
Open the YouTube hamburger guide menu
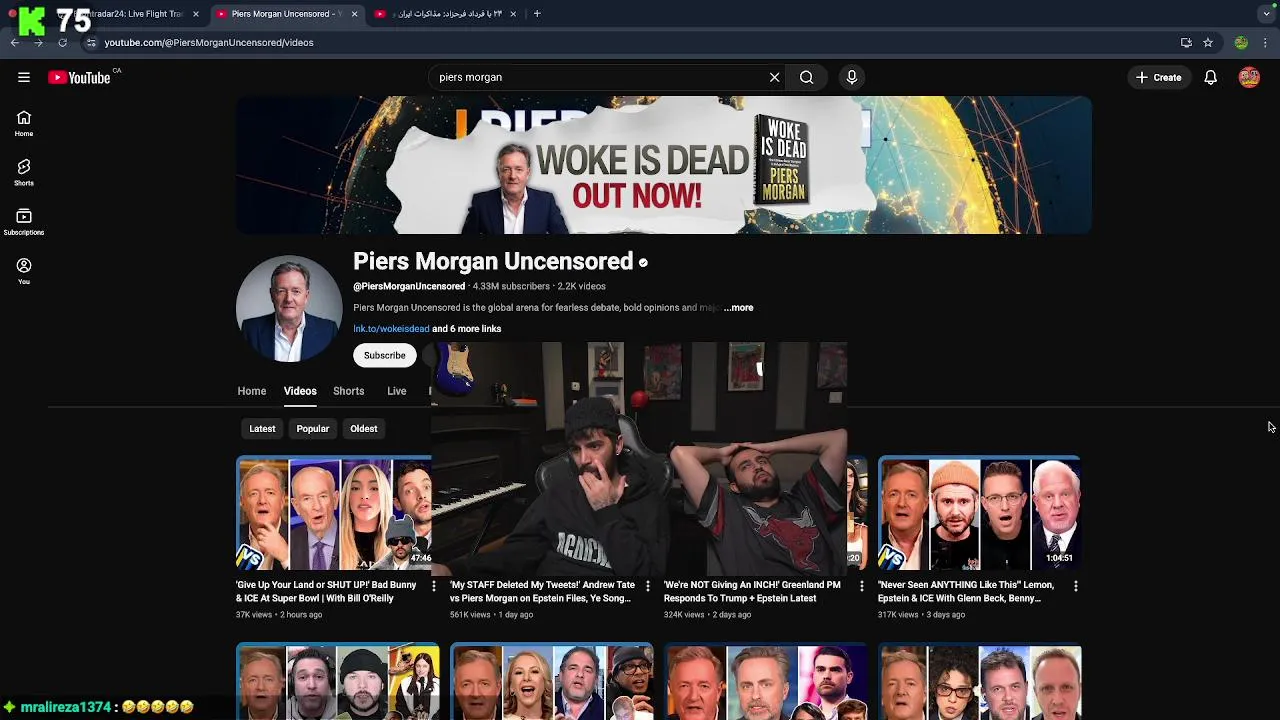click(x=24, y=77)
